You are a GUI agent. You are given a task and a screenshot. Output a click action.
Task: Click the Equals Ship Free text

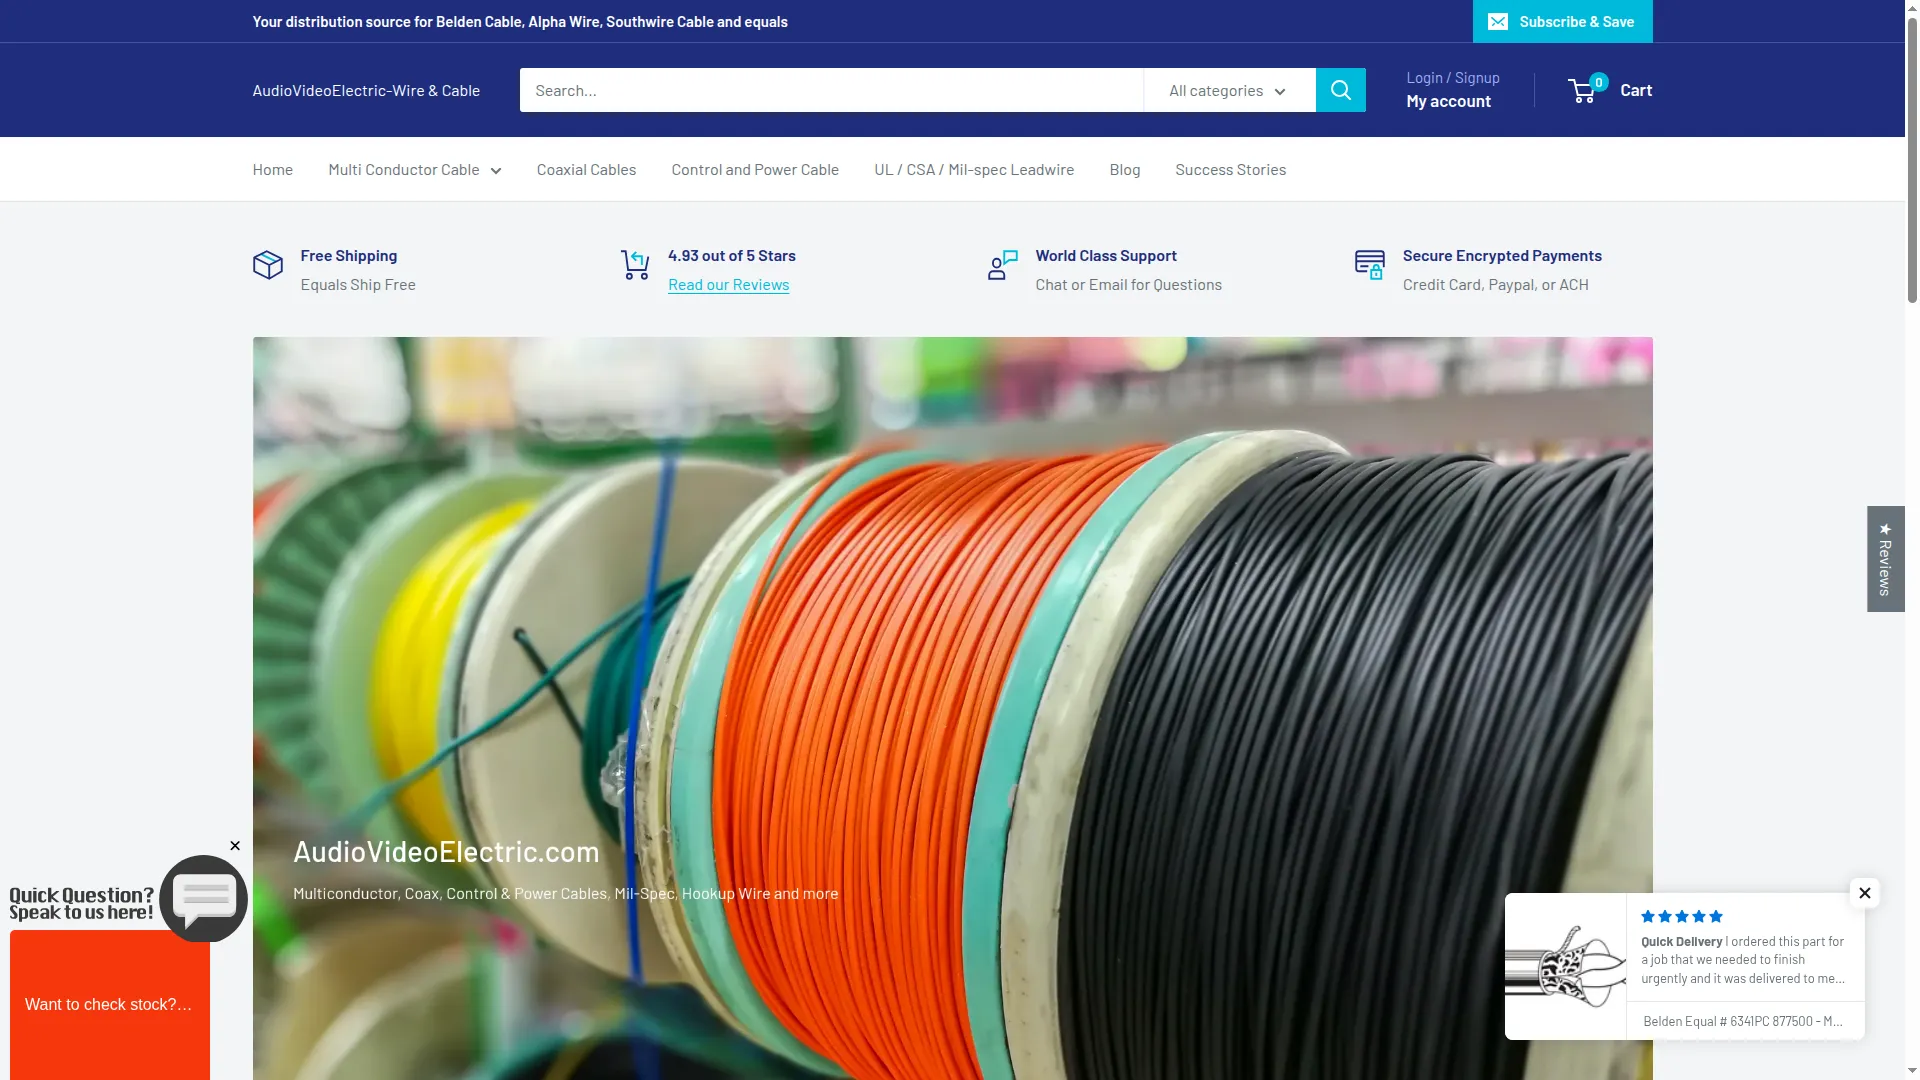[358, 285]
